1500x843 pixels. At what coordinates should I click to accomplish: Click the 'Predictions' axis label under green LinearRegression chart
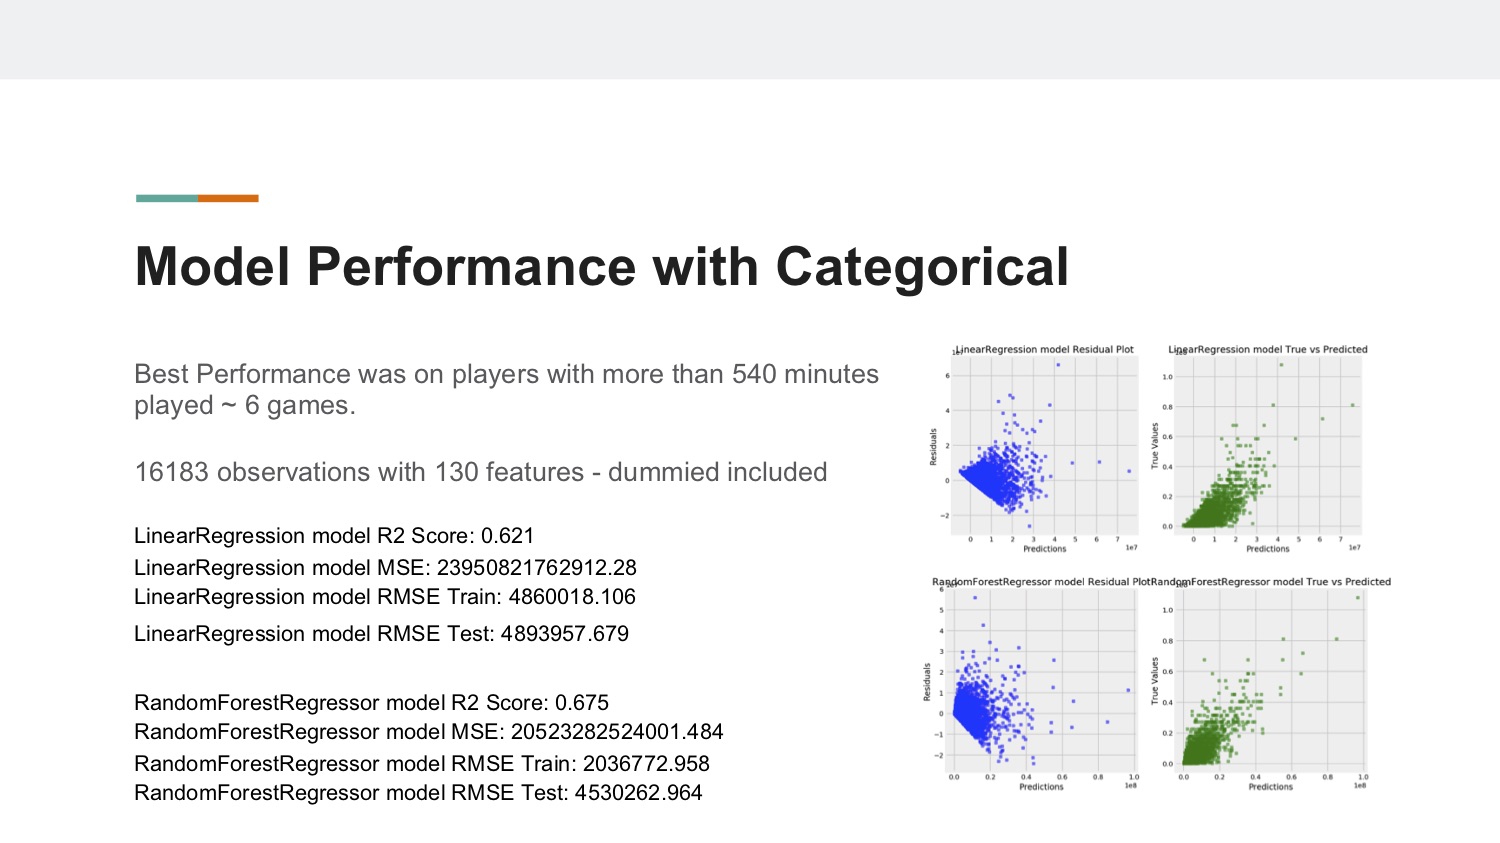coord(1267,549)
